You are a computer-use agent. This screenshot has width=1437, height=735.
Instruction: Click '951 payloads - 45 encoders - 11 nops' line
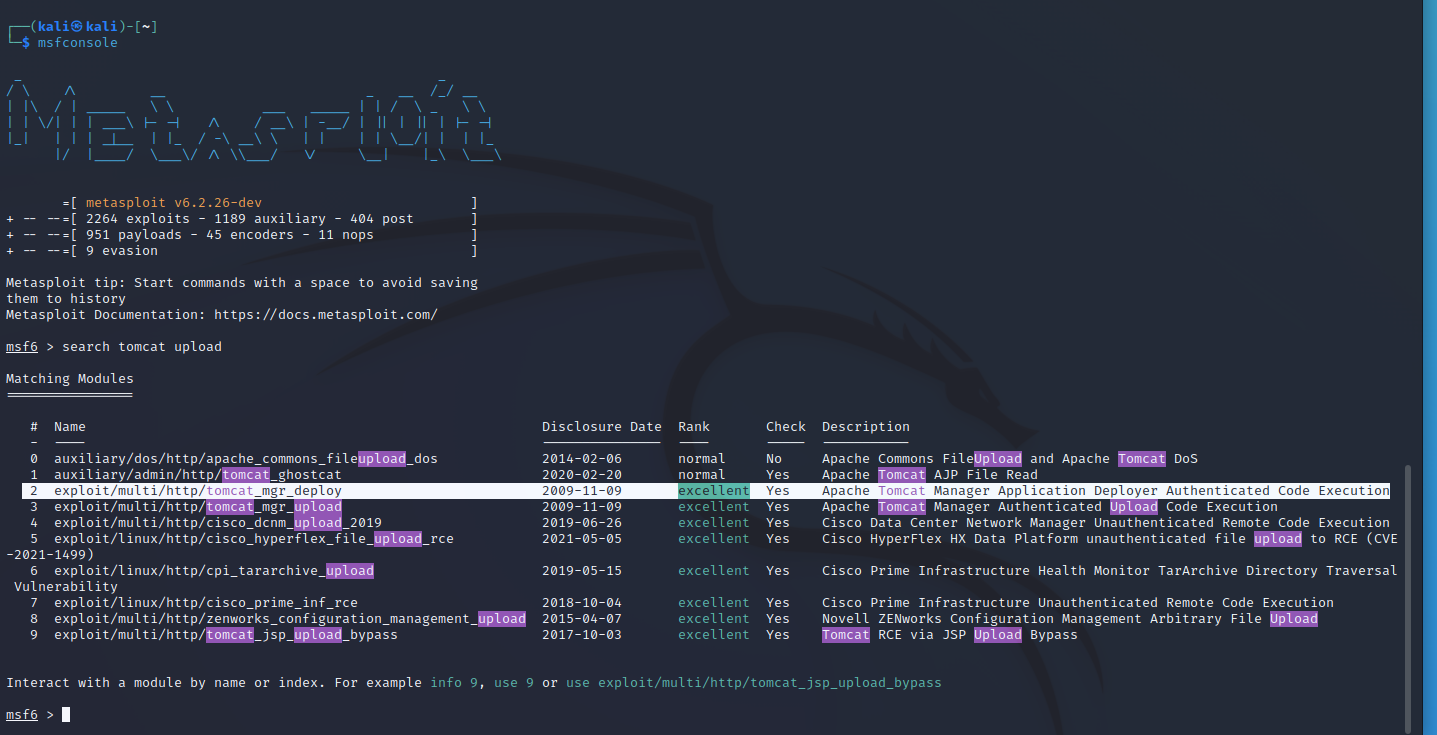[230, 235]
